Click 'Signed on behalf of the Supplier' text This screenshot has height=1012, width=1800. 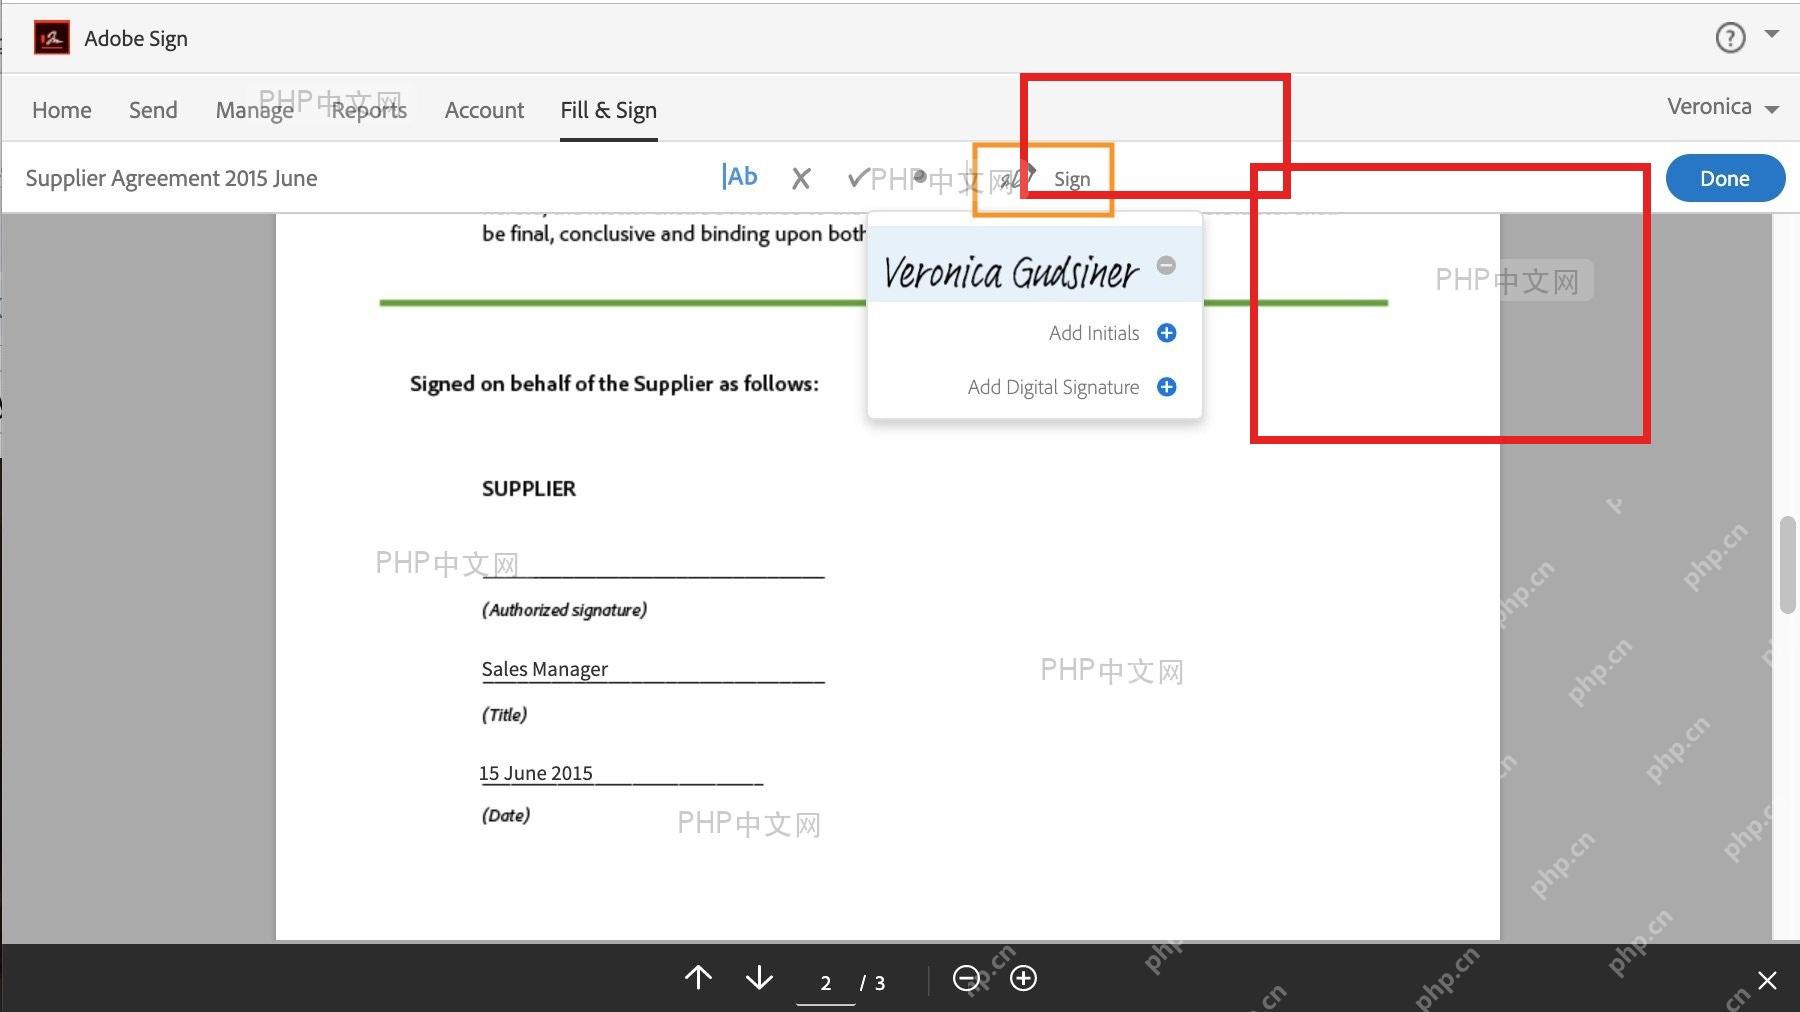614,384
